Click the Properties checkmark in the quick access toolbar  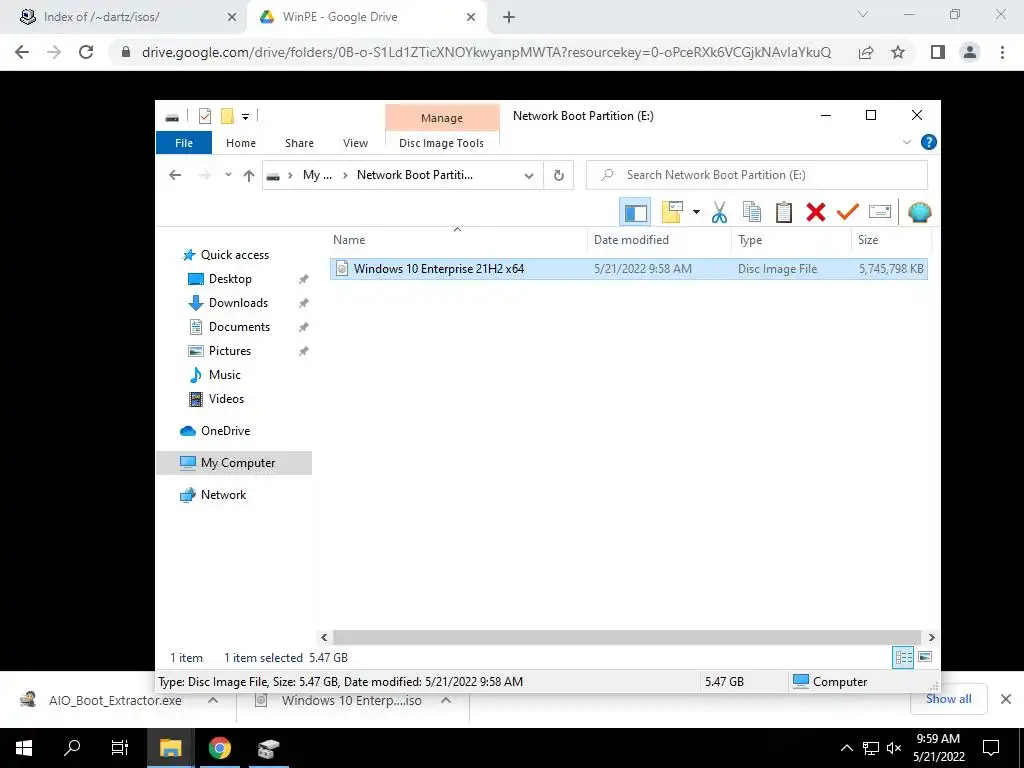coord(205,116)
